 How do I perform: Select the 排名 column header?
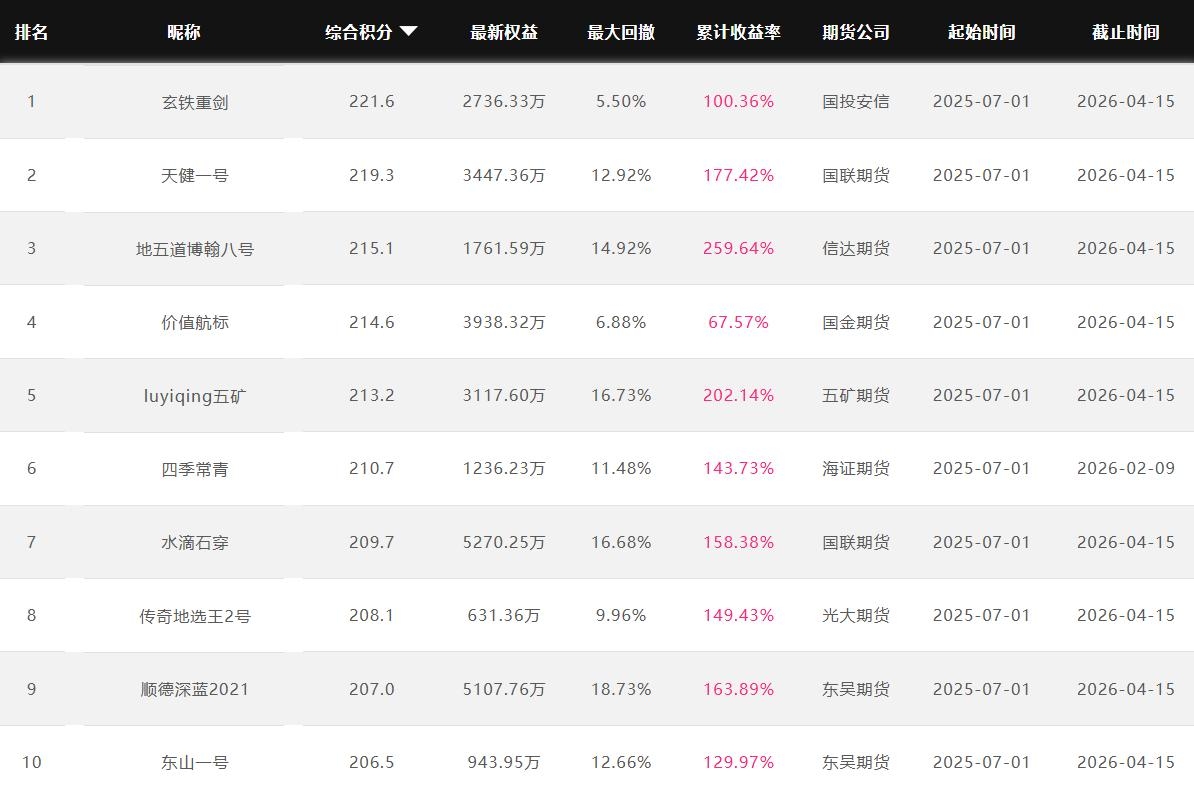[x=31, y=32]
